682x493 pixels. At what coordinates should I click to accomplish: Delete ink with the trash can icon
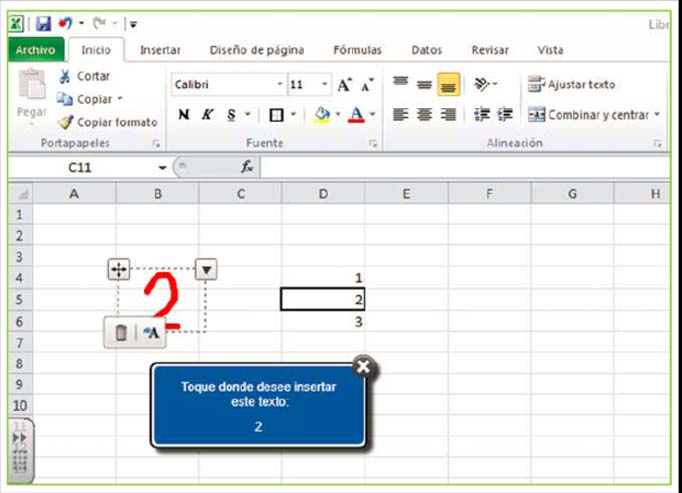120,333
